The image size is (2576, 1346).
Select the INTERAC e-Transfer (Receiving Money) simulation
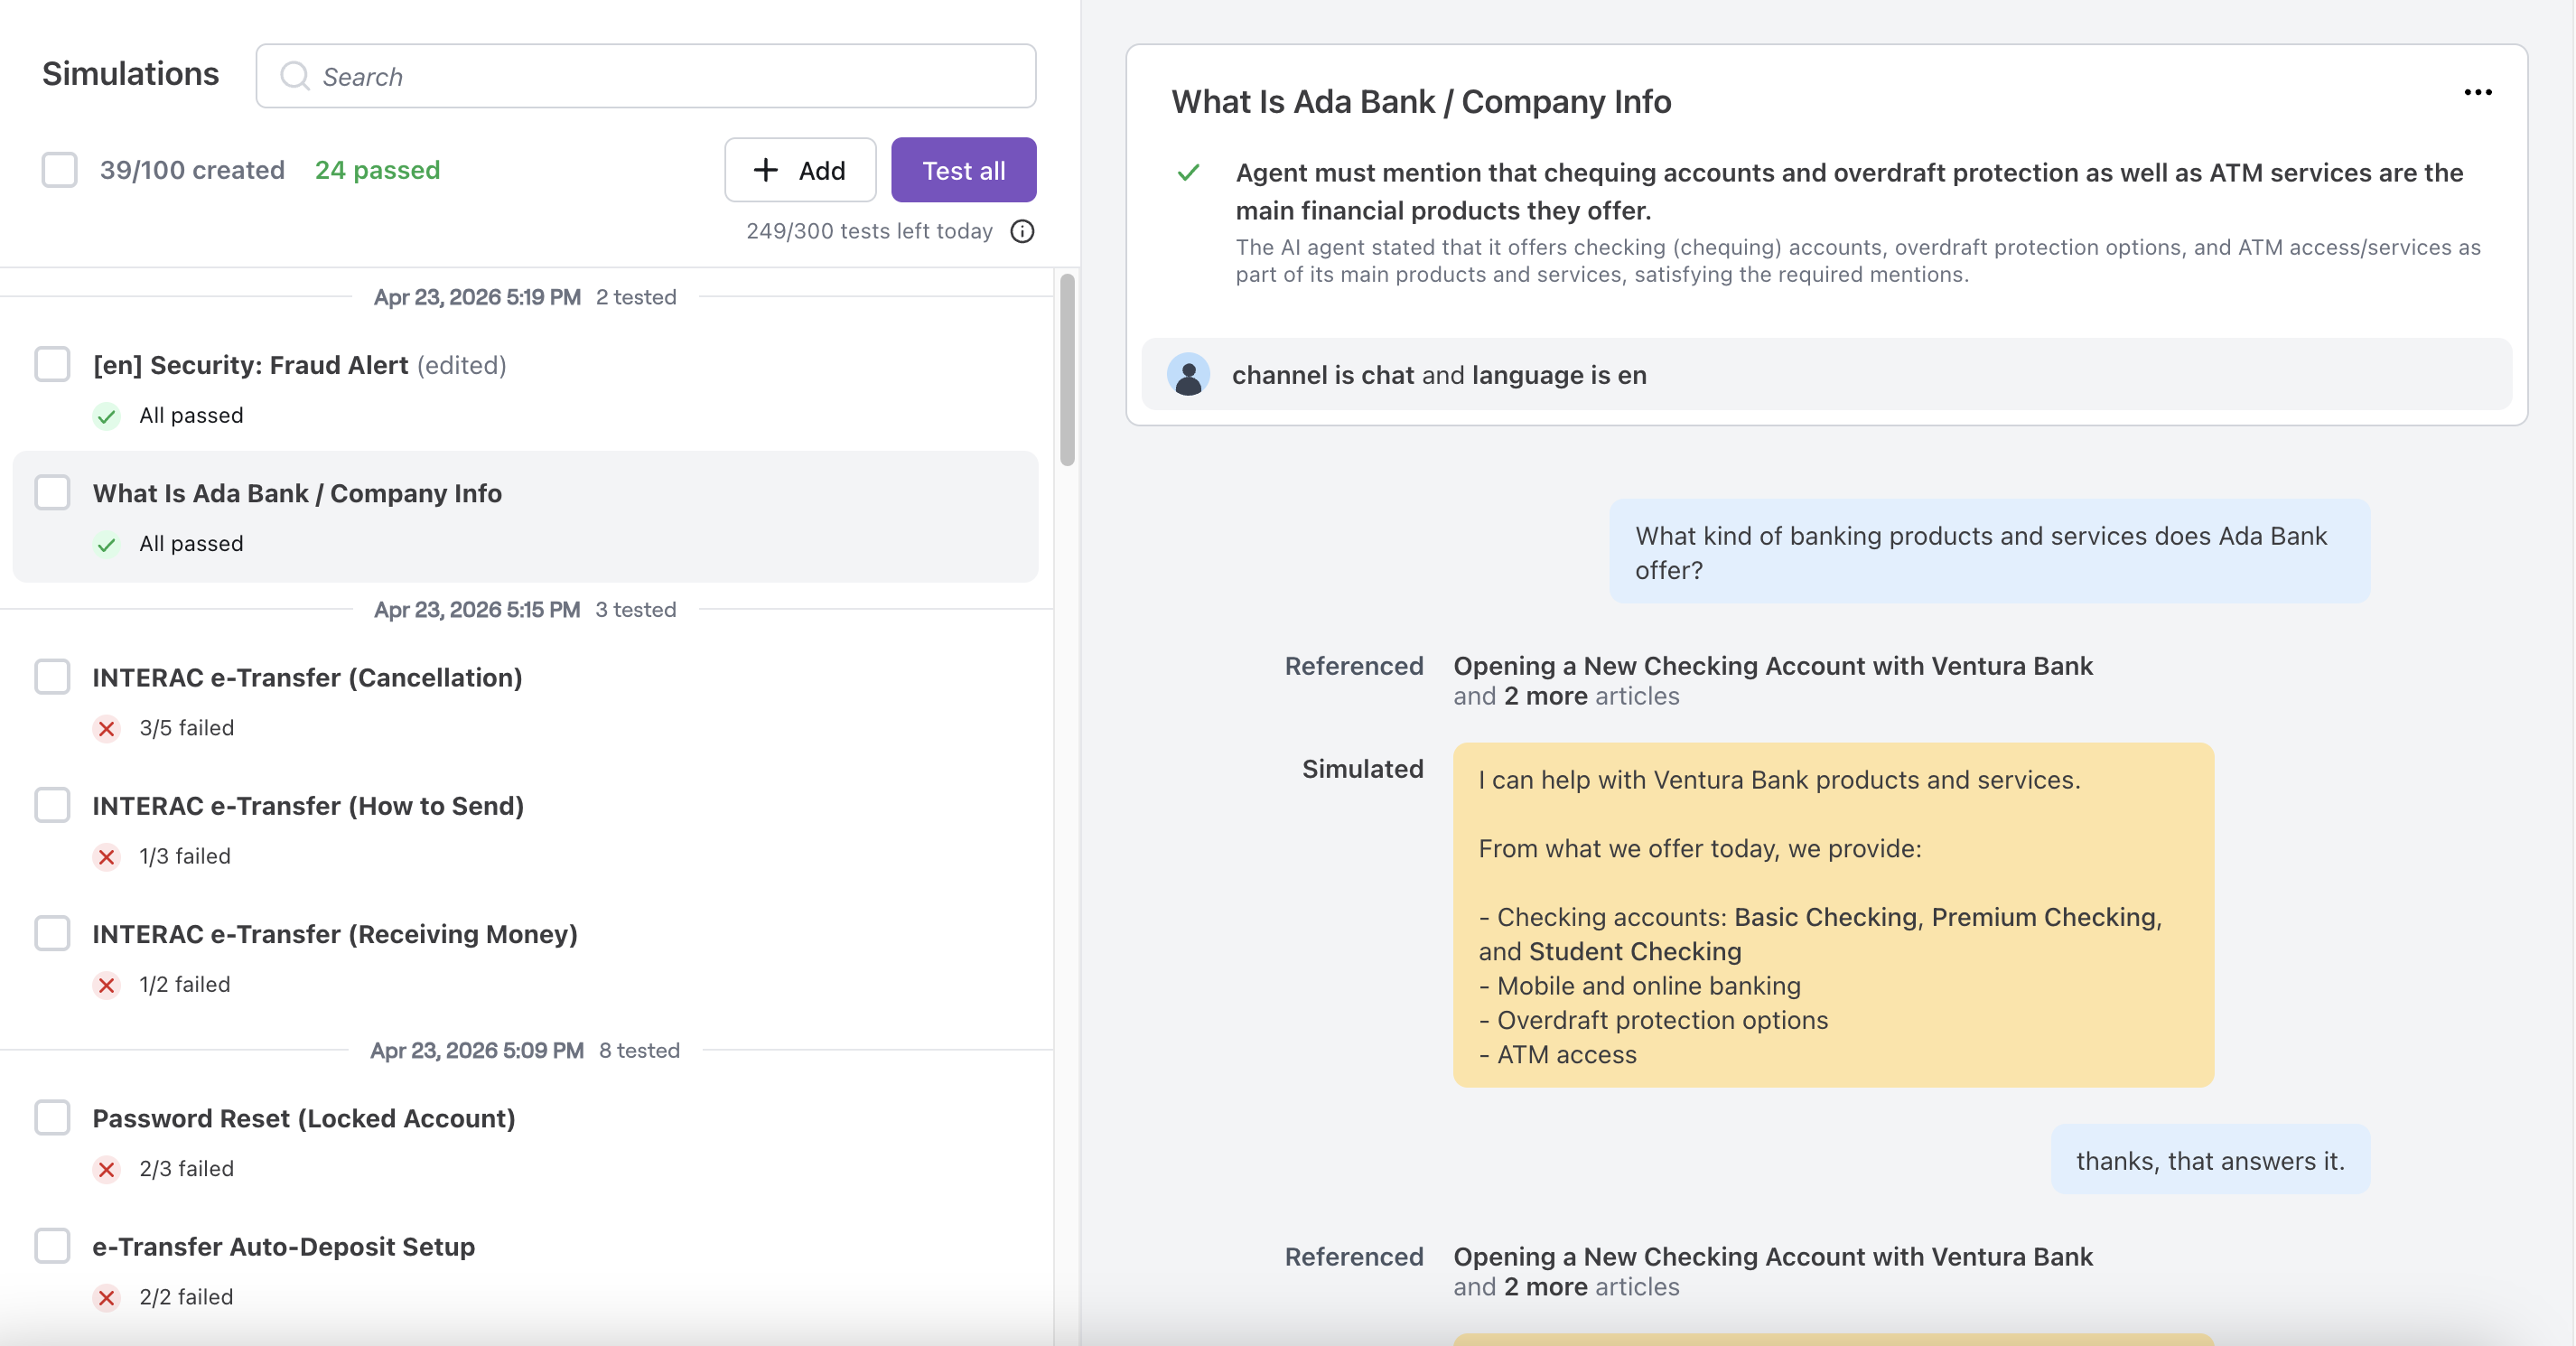[x=335, y=934]
